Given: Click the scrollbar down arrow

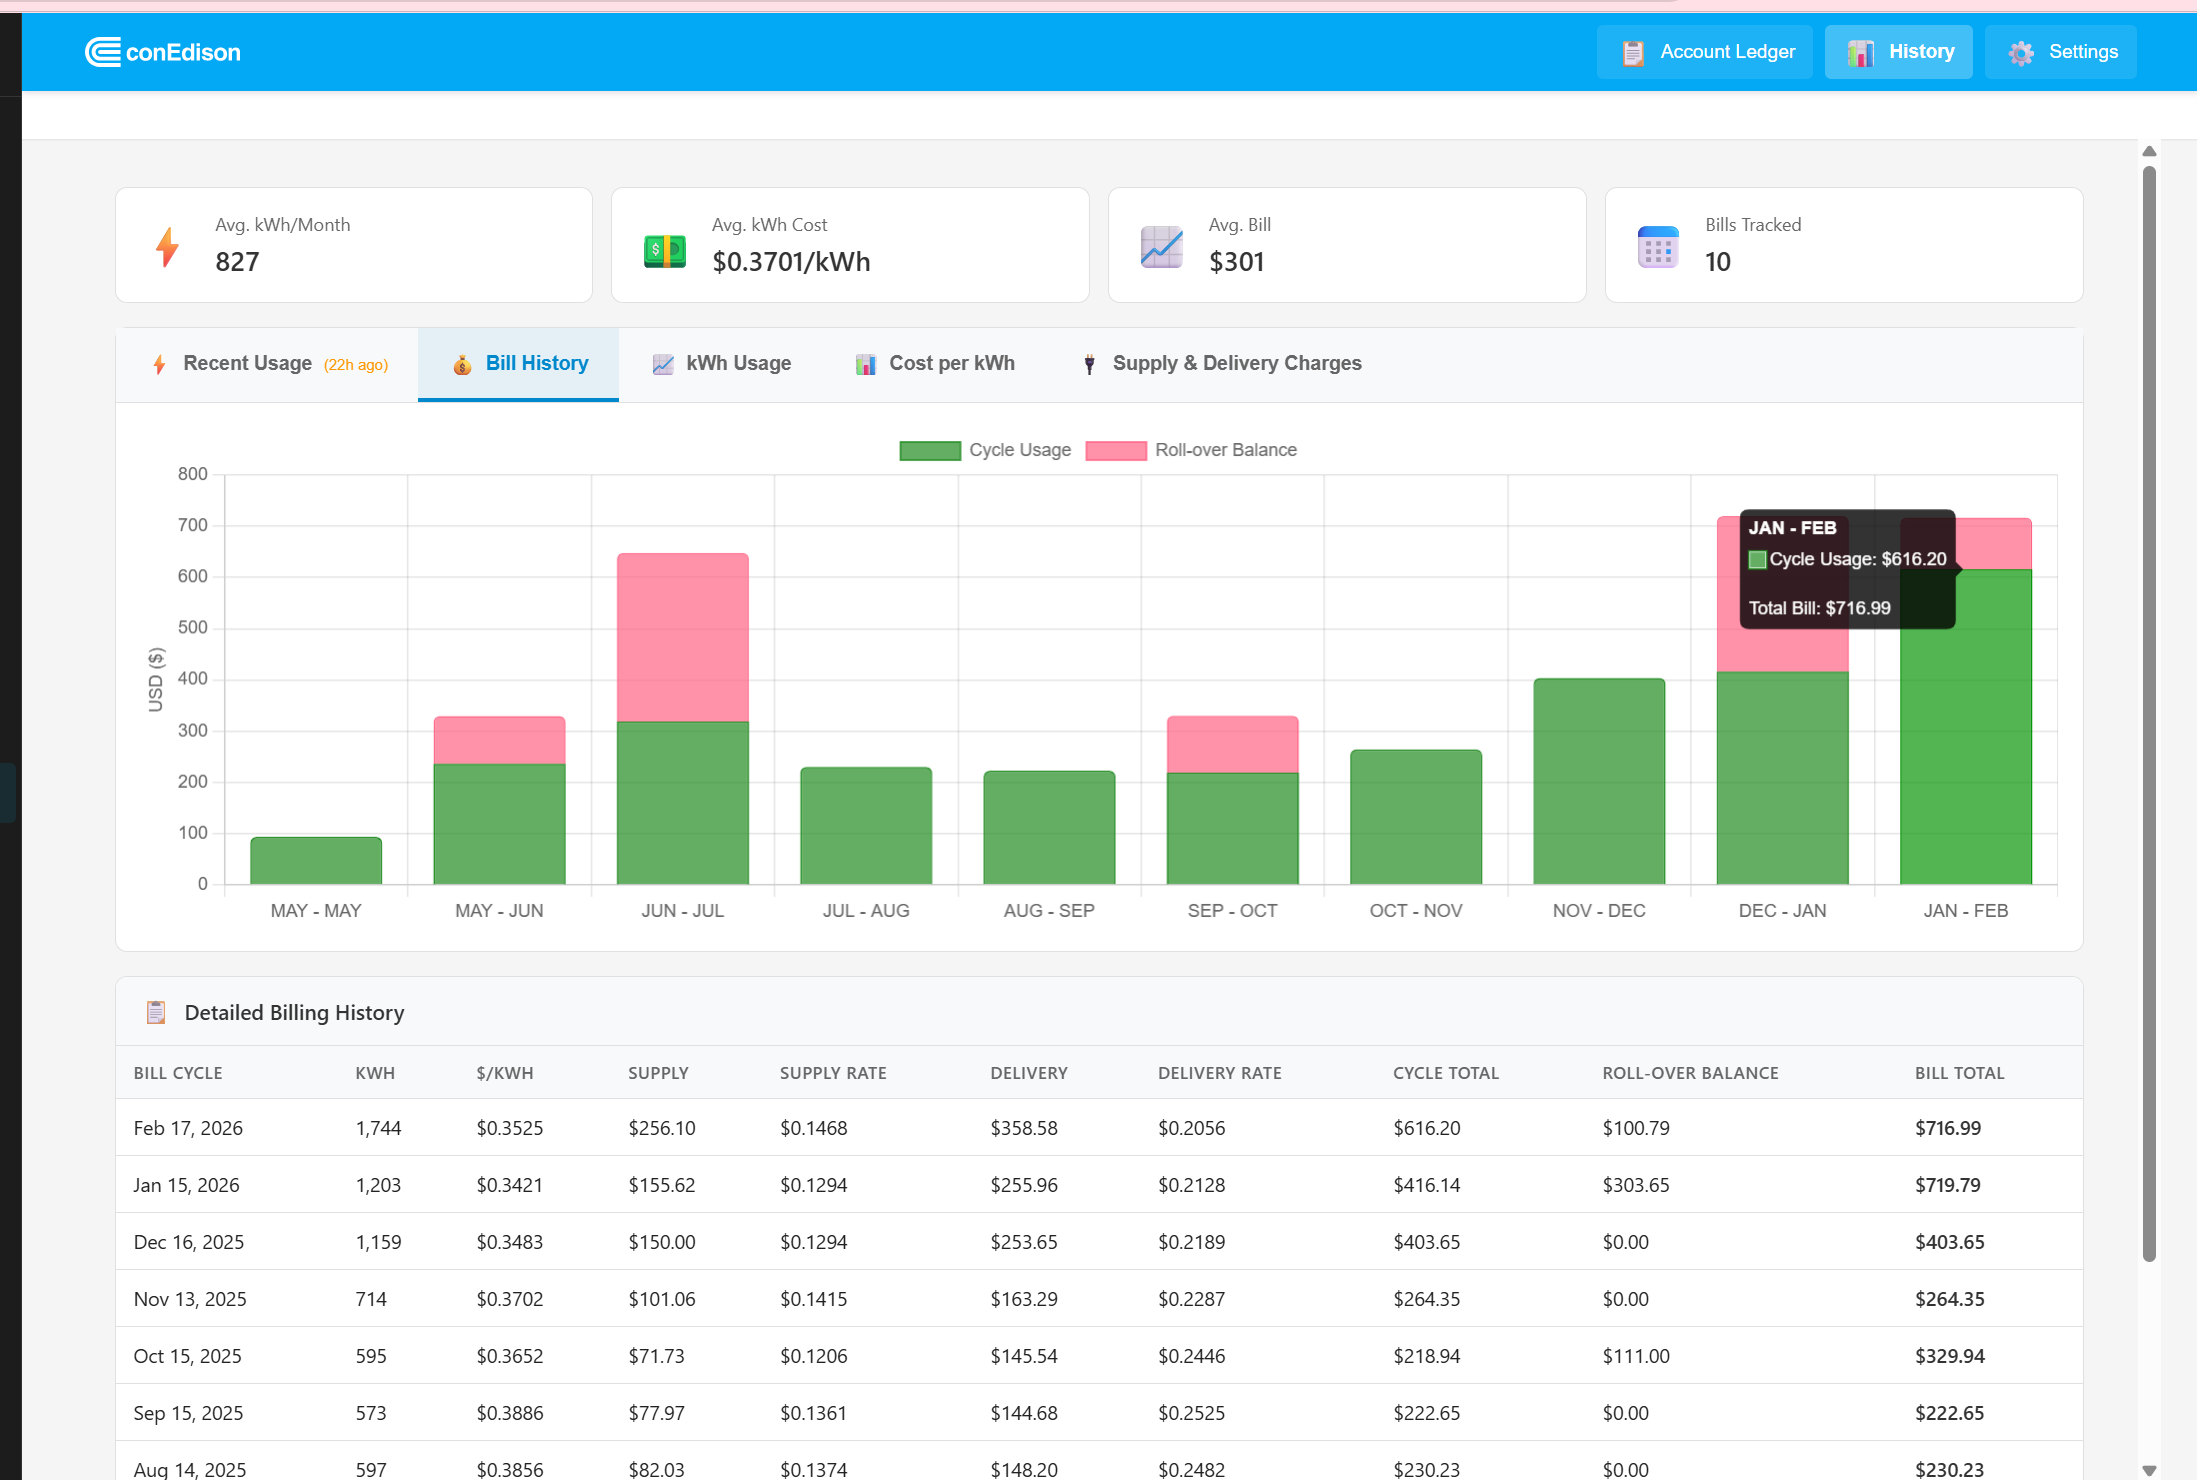Looking at the screenshot, I should 2149,1470.
